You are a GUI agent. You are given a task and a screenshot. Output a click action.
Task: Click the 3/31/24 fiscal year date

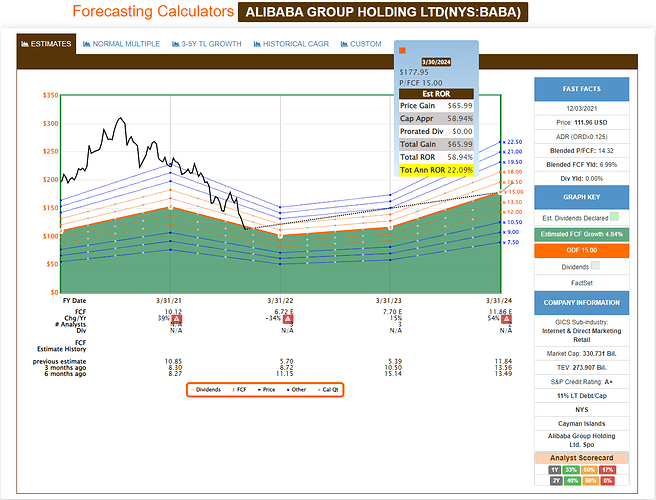(x=499, y=300)
